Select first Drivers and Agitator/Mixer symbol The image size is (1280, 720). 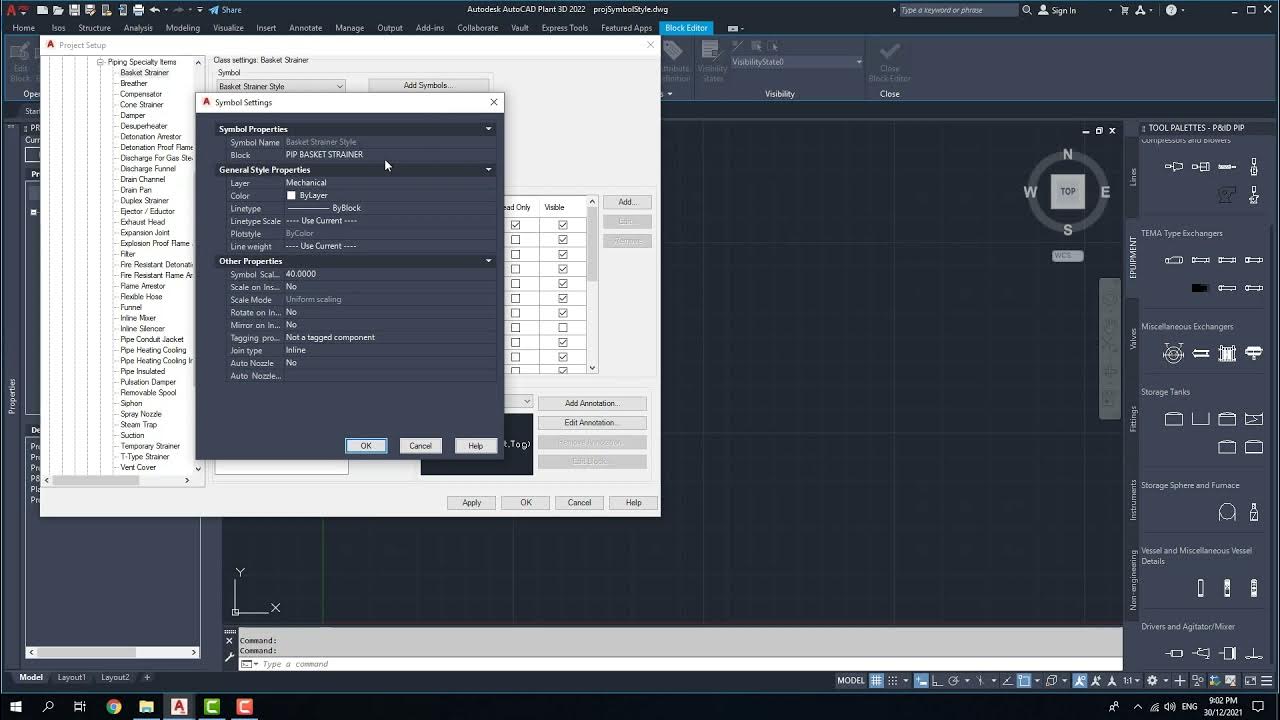1174,653
